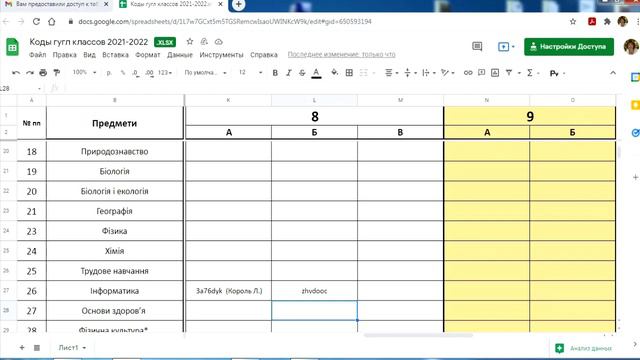Viewport: 640px width, 360px height.
Task: Move document with folder icon
Action: coord(204,42)
